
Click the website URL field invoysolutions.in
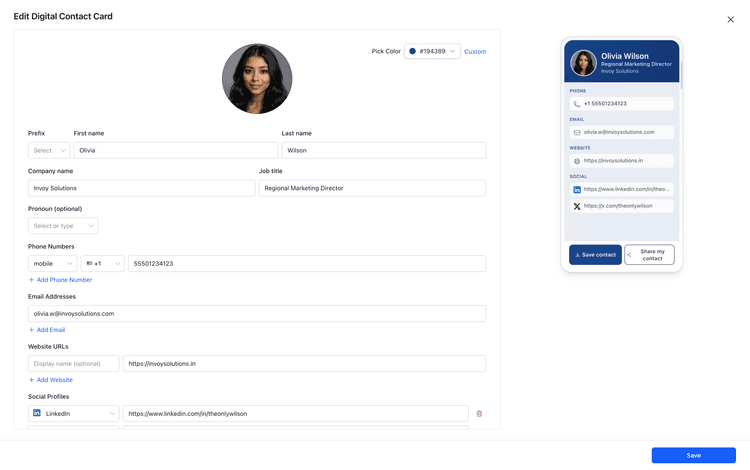(304, 363)
